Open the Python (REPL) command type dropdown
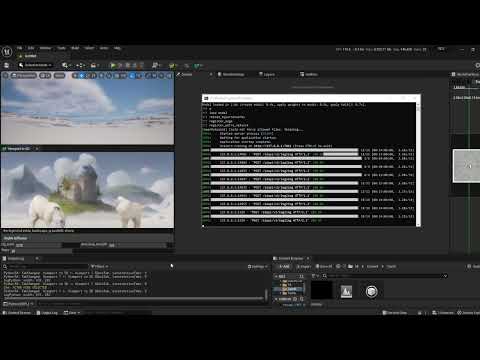480x360 pixels. click(18, 304)
